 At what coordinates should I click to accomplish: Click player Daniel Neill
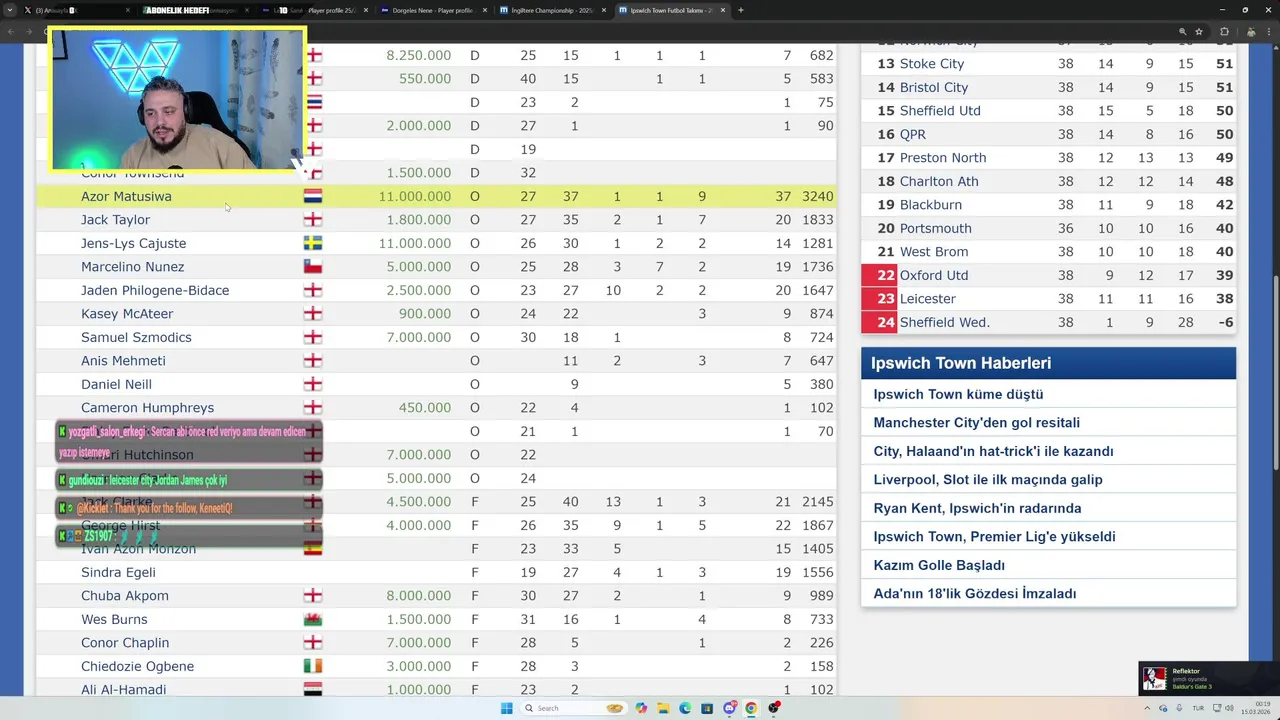[116, 384]
